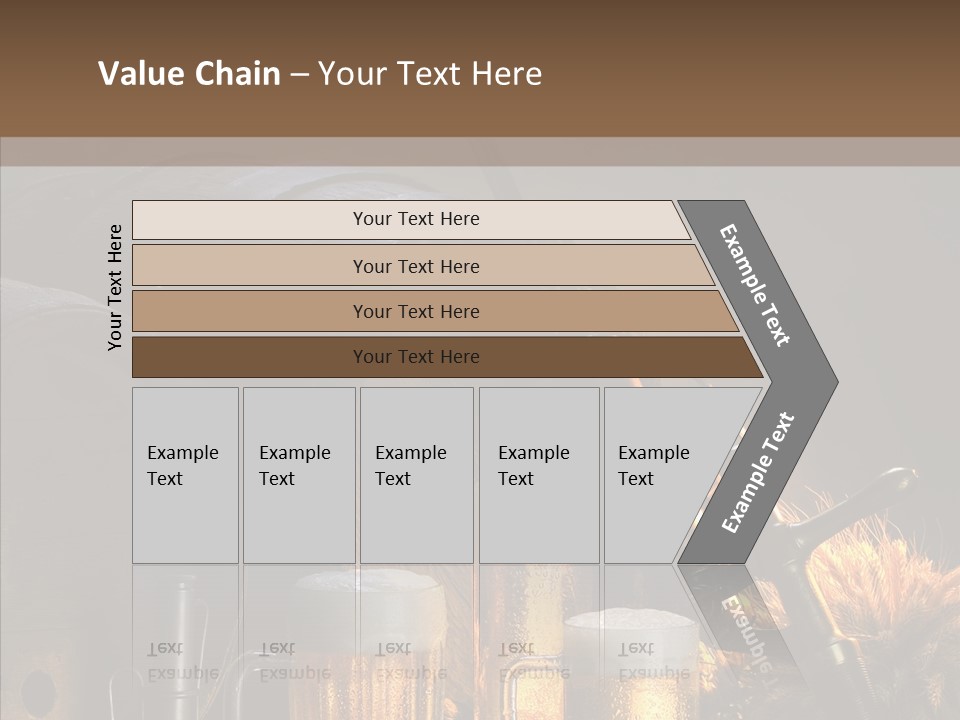Click the second Example Text box
The width and height of the screenshot is (960, 720).
pos(298,475)
